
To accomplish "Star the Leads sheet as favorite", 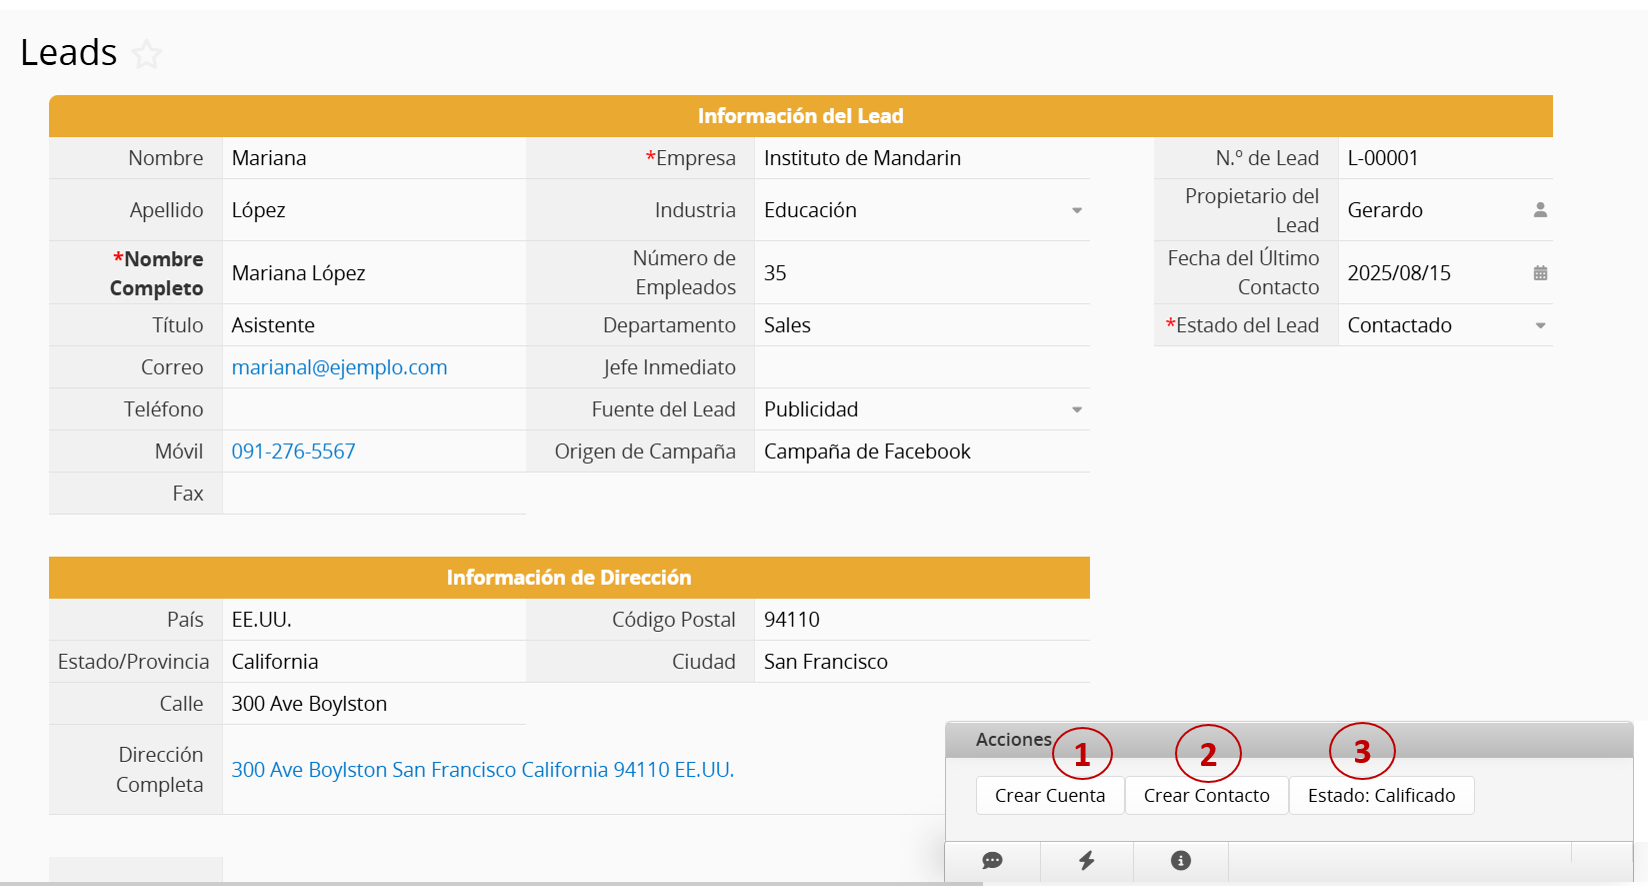I will [x=147, y=54].
